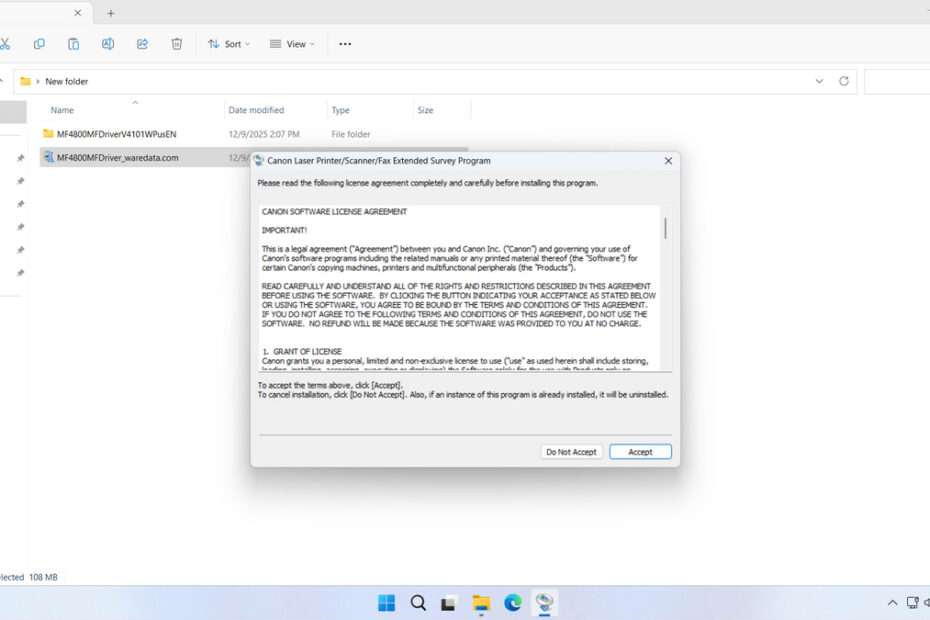Image resolution: width=930 pixels, height=620 pixels.
Task: Open the taskbar Search icon
Action: coord(418,603)
